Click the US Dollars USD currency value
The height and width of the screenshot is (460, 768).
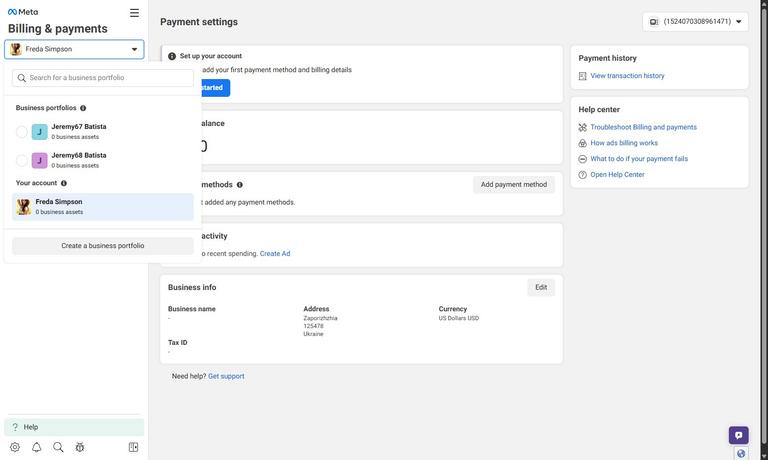[458, 318]
